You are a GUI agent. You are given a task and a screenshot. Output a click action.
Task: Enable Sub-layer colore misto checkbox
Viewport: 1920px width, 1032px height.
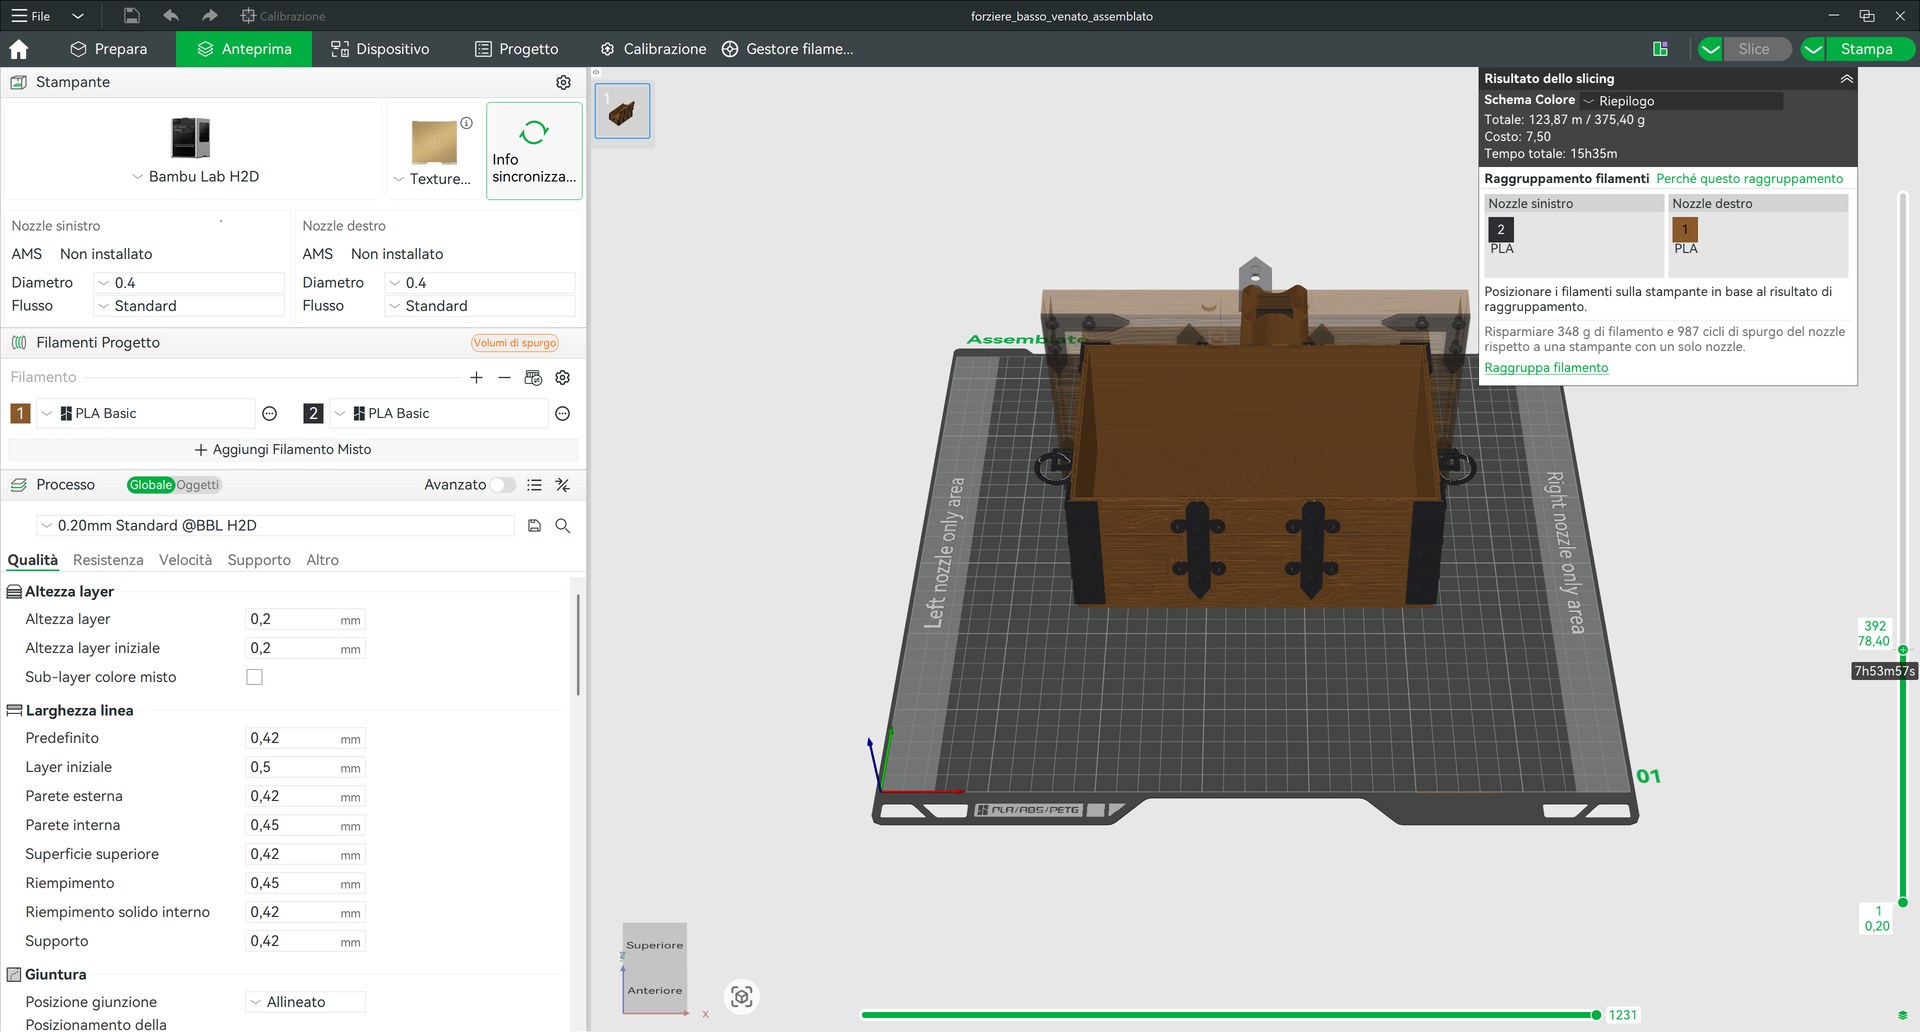click(255, 677)
